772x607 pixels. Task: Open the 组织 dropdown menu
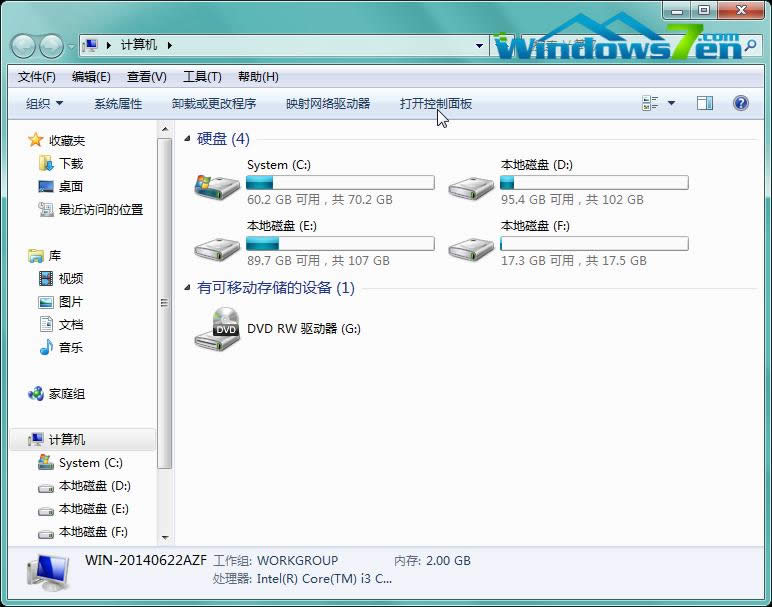pyautogui.click(x=44, y=103)
